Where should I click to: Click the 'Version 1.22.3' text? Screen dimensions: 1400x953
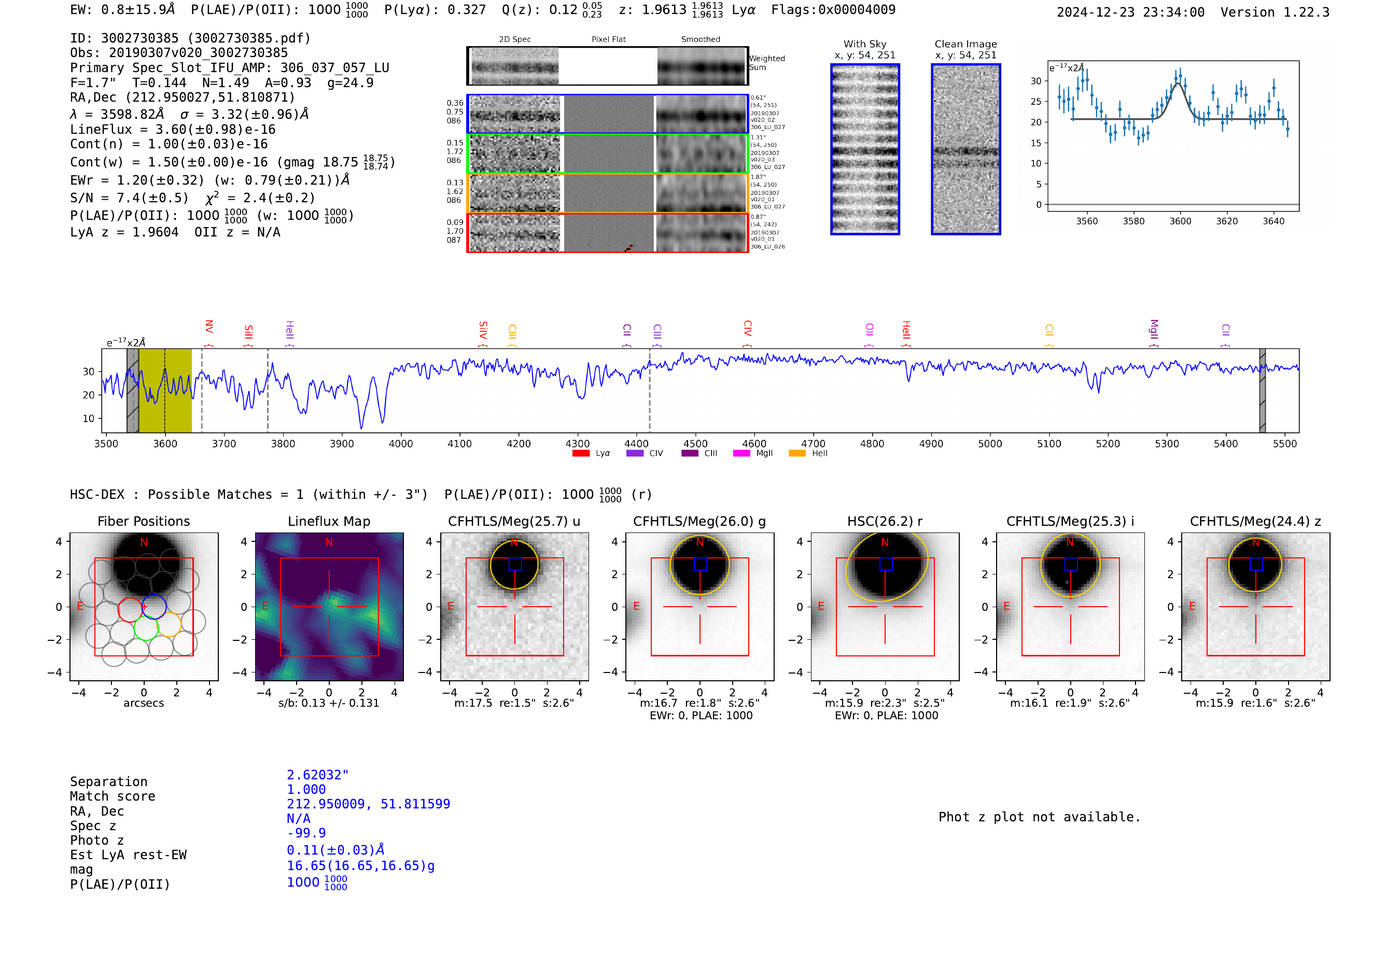[1275, 12]
